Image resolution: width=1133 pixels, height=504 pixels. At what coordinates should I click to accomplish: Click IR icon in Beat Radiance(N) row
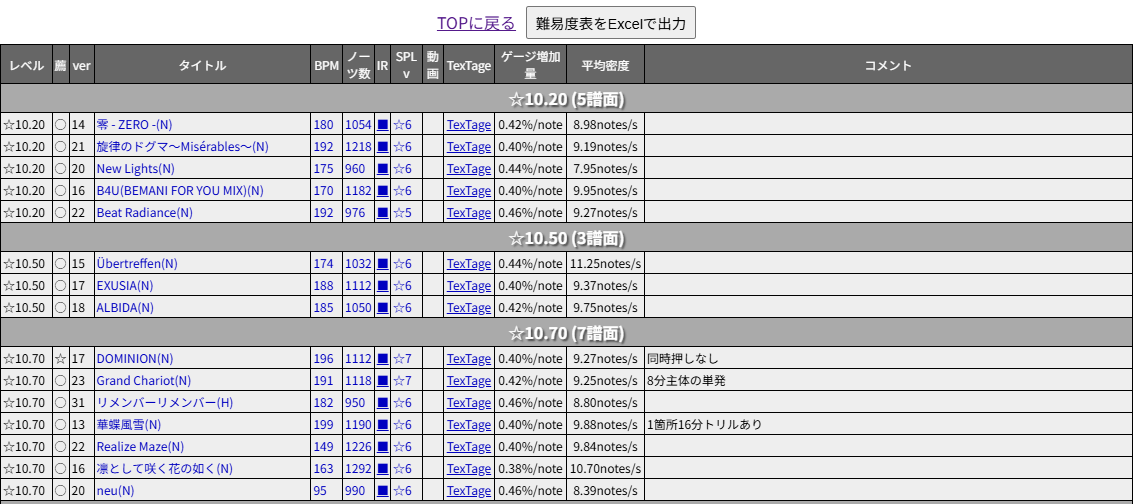(383, 212)
